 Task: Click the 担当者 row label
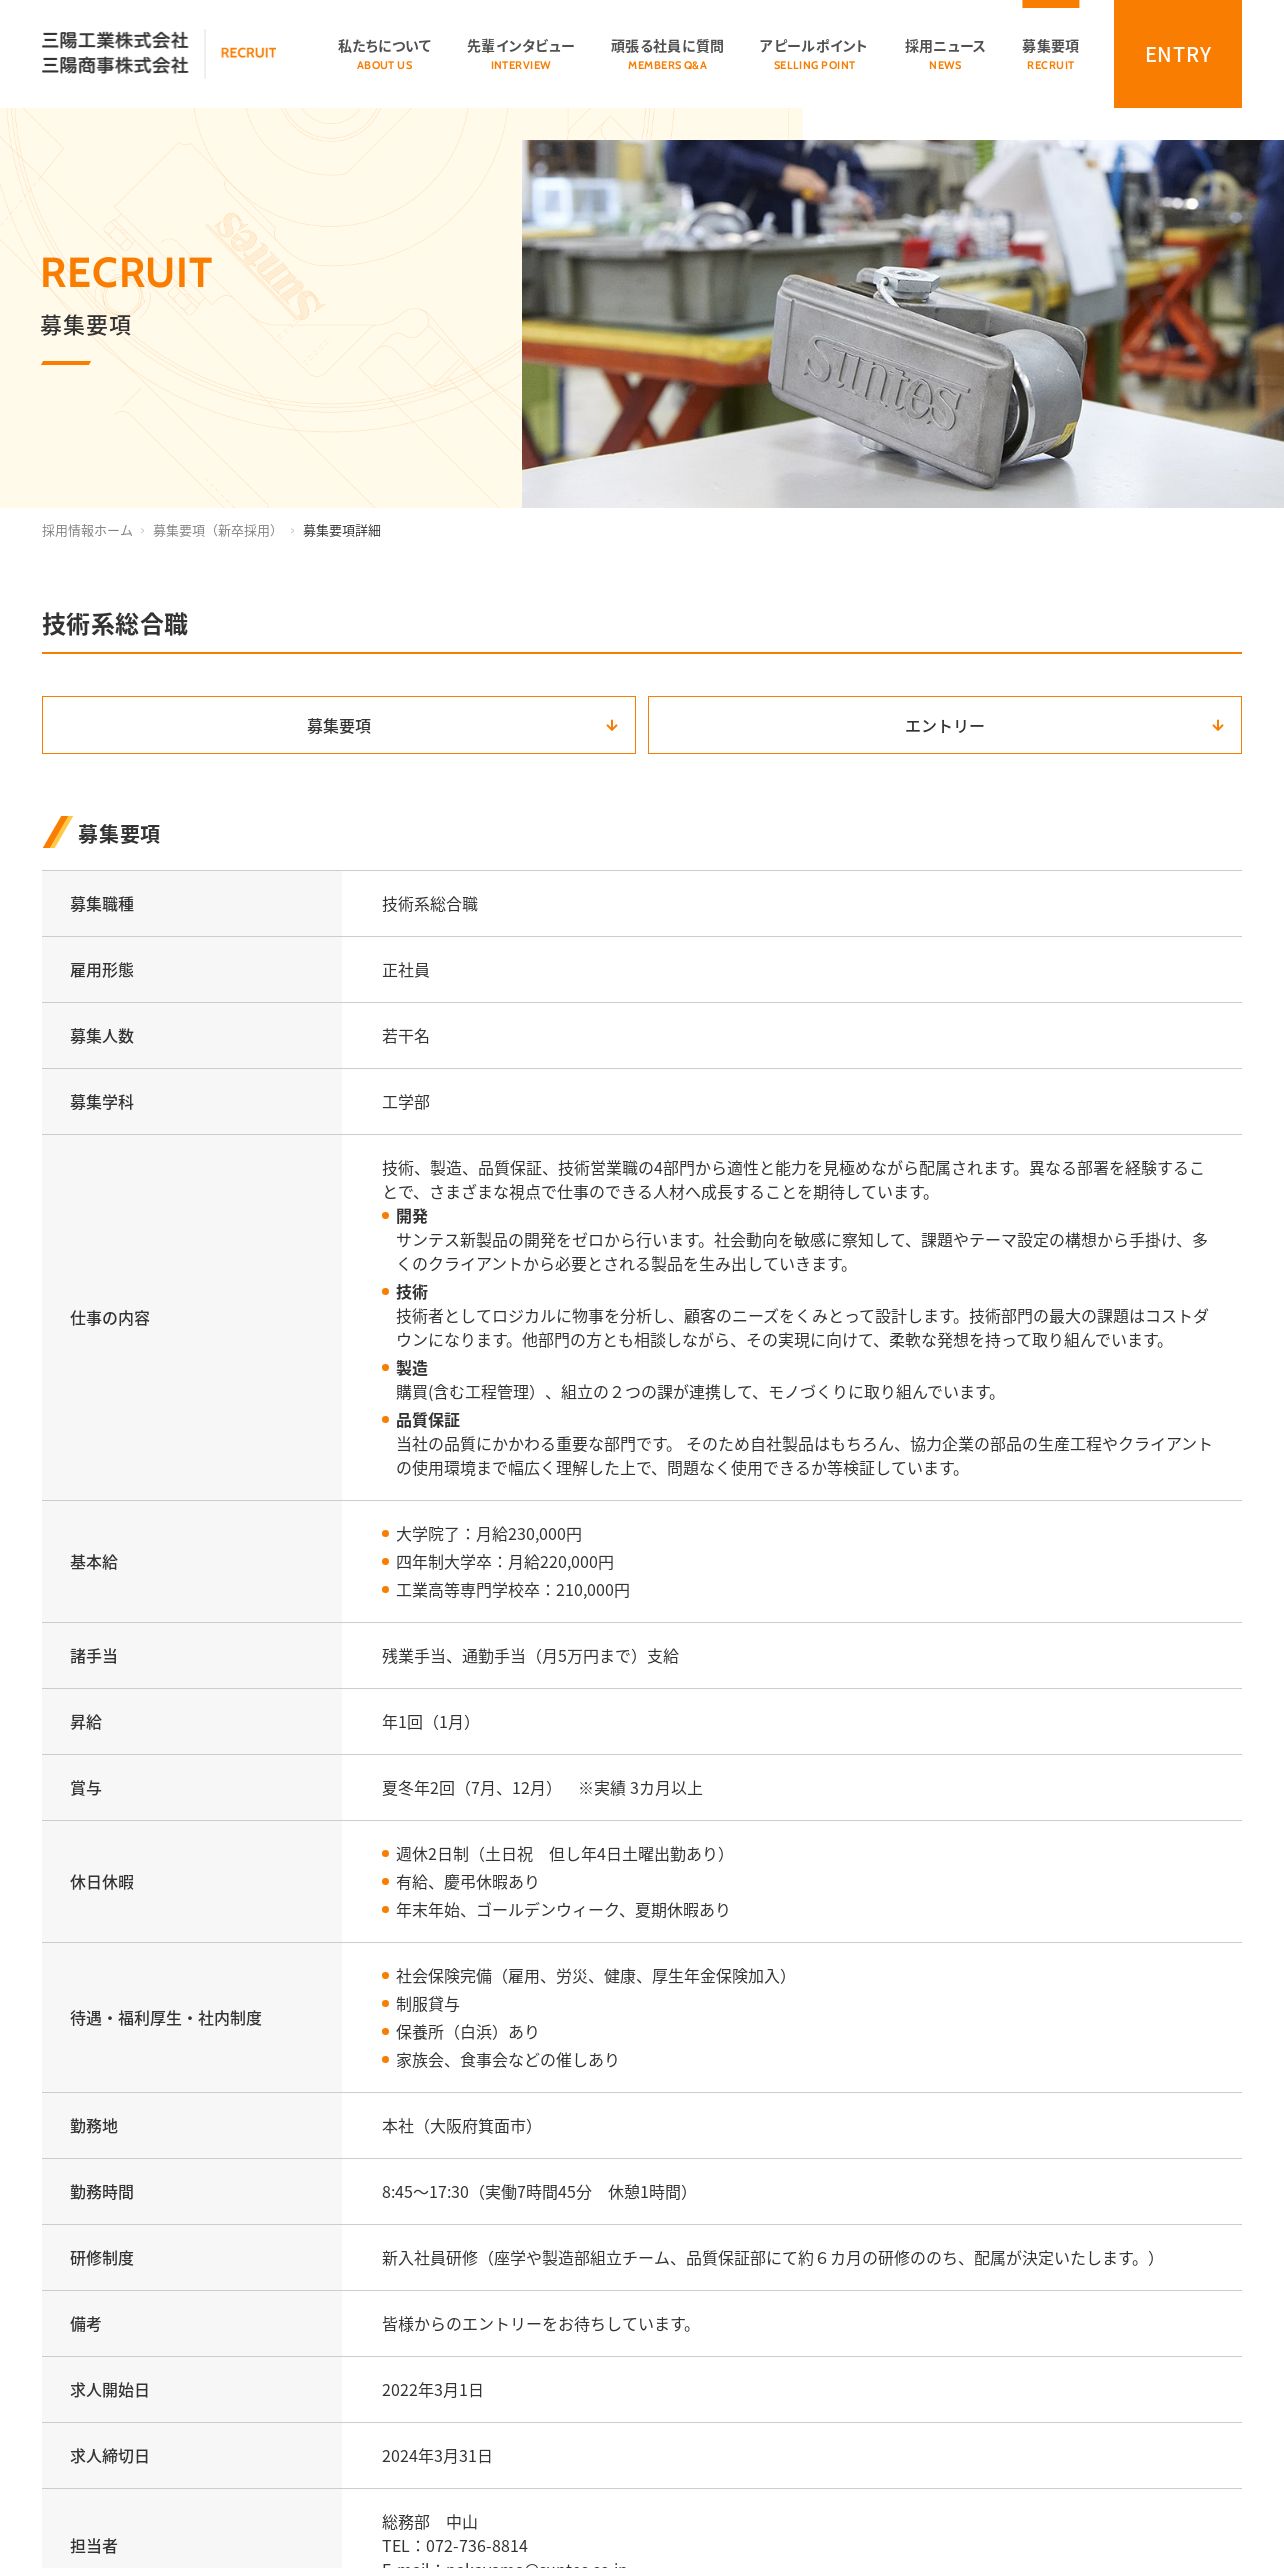pyautogui.click(x=94, y=2546)
